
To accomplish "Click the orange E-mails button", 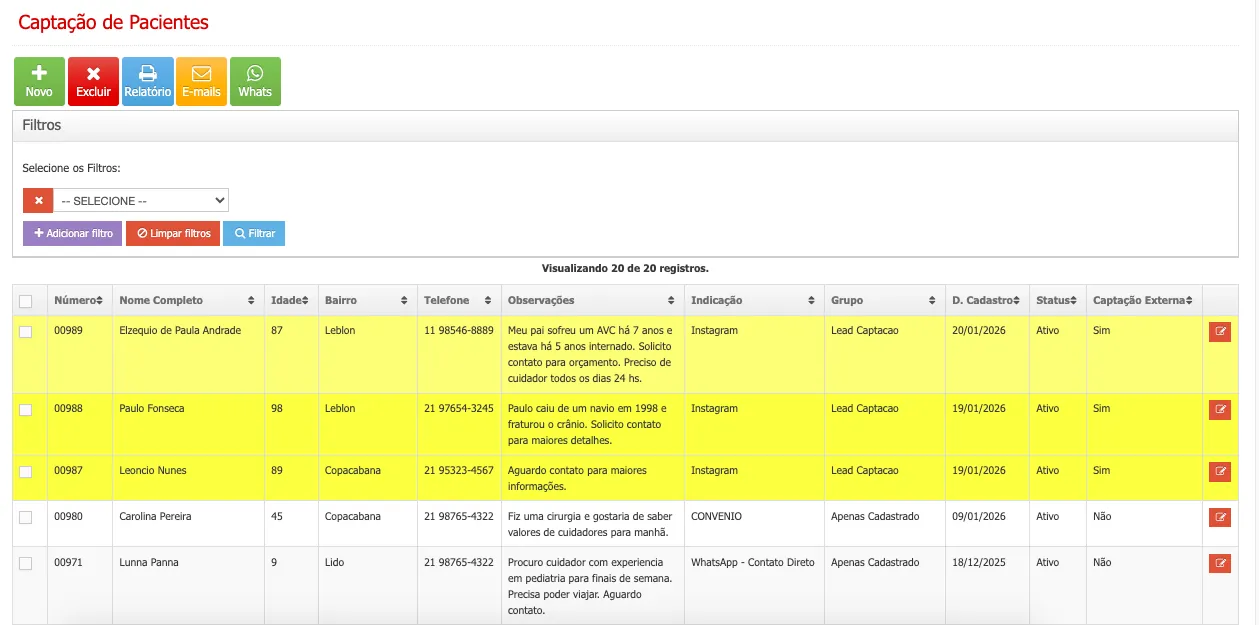I will pyautogui.click(x=201, y=81).
